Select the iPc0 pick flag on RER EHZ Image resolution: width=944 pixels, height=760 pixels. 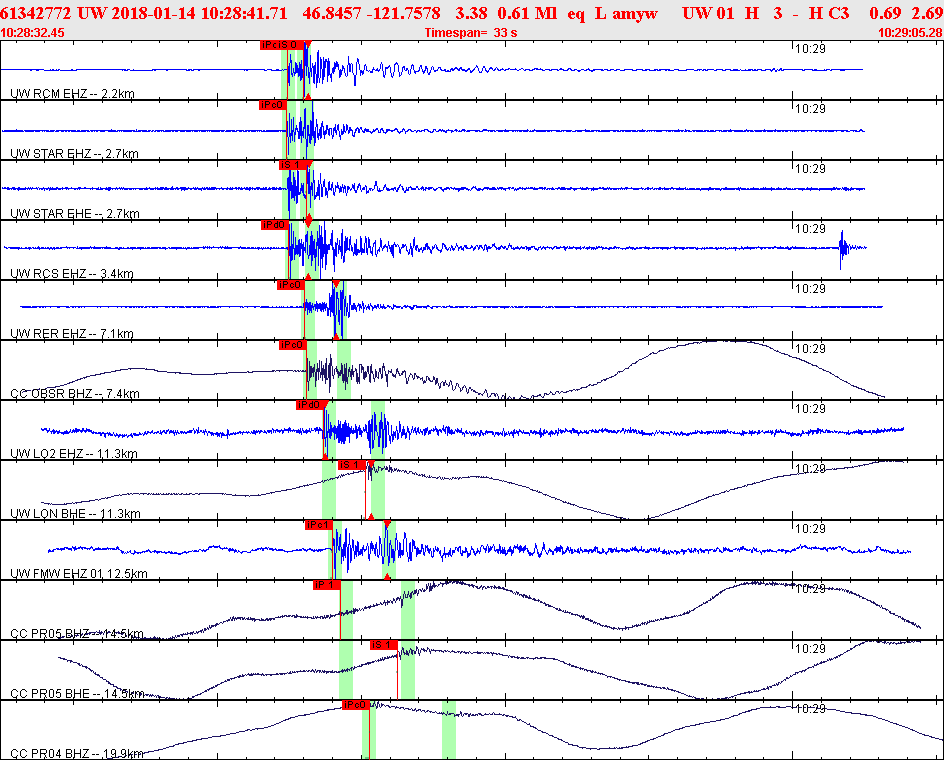pyautogui.click(x=289, y=284)
